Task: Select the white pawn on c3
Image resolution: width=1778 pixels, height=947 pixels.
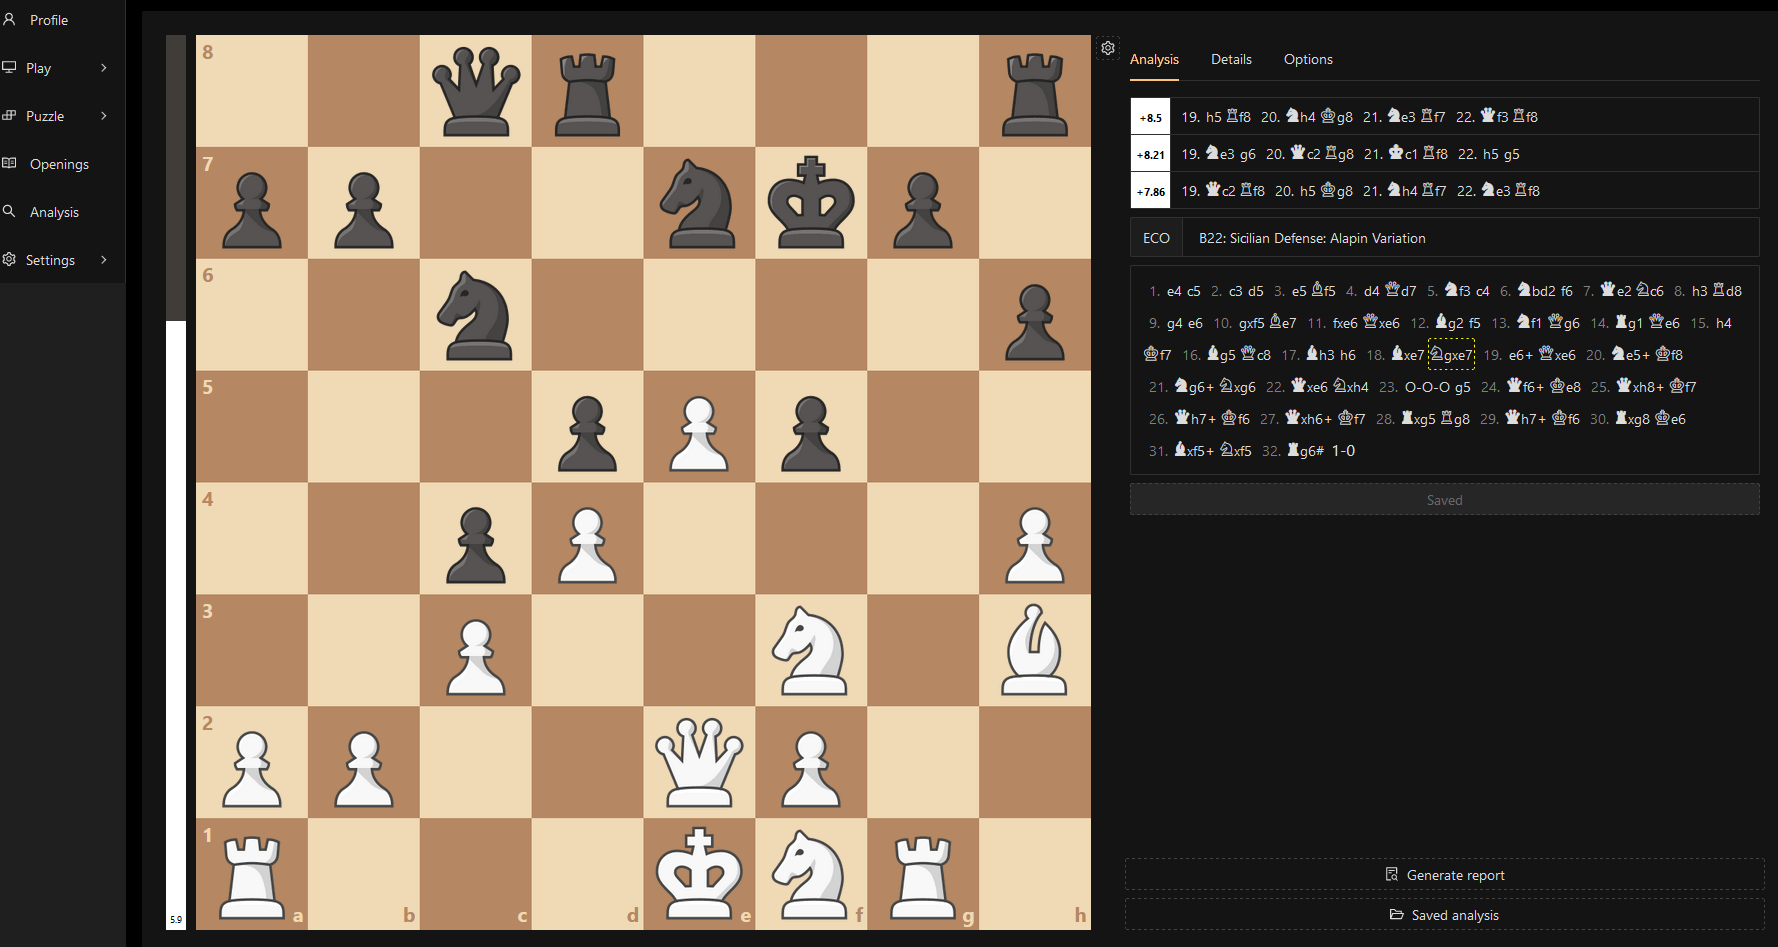Action: coord(476,656)
